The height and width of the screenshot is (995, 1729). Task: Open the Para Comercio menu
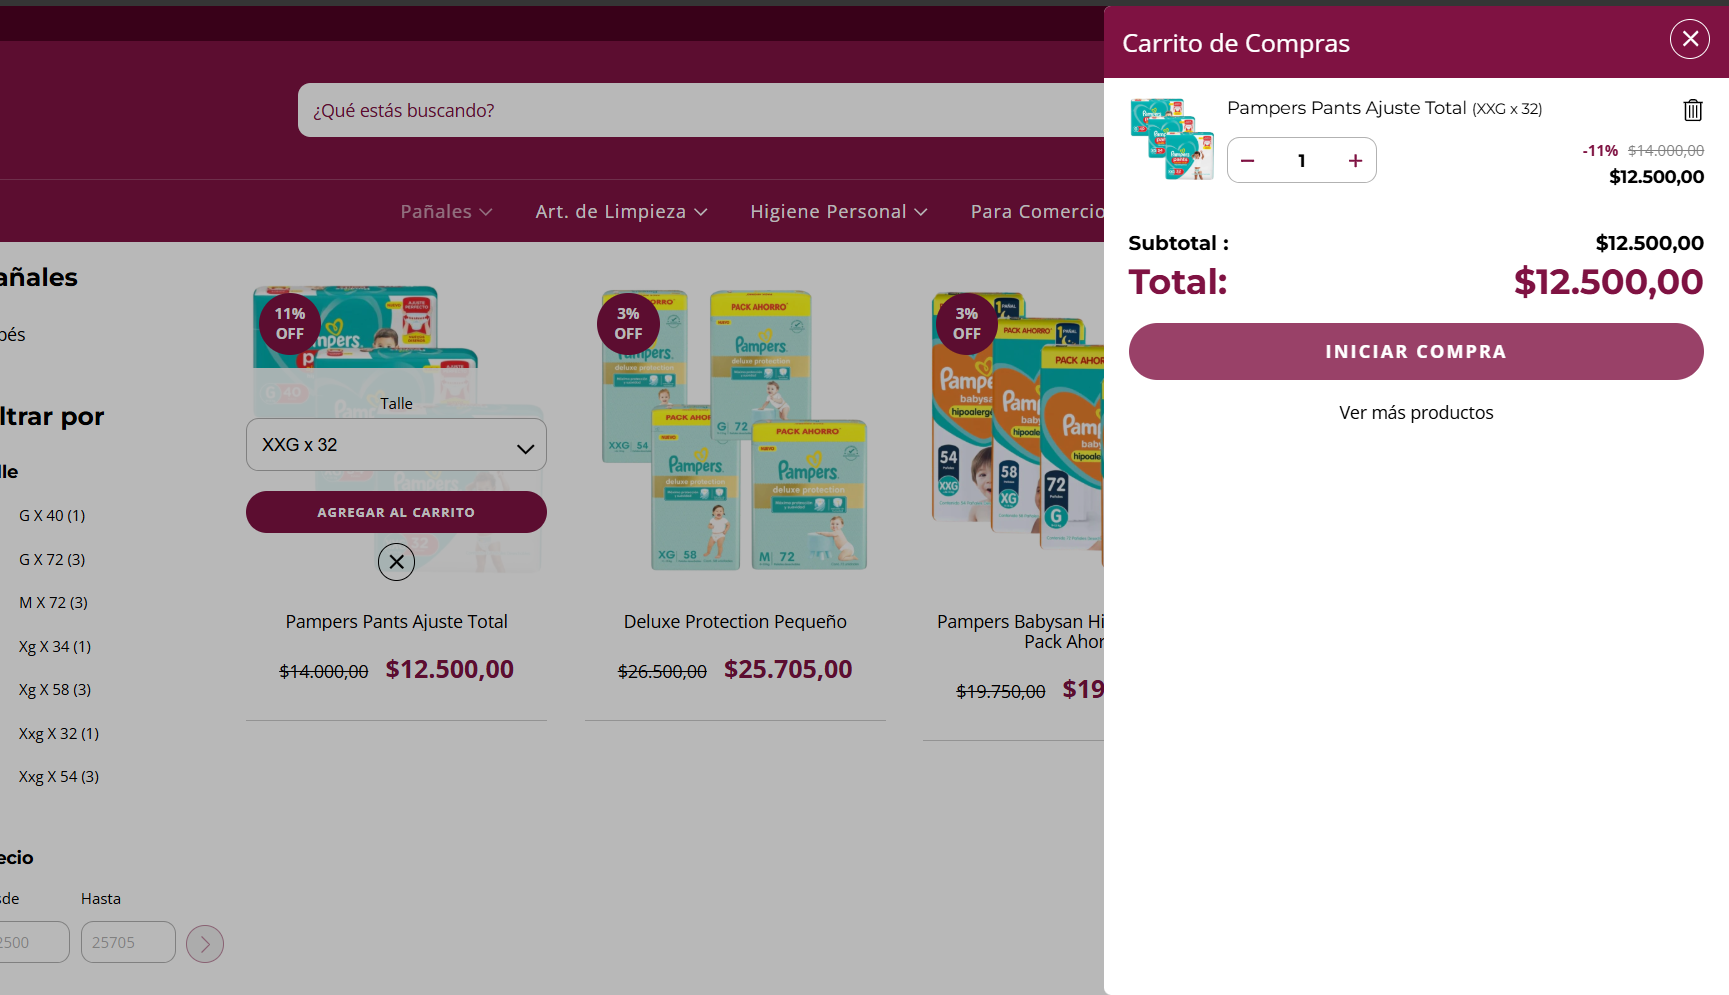click(1036, 212)
